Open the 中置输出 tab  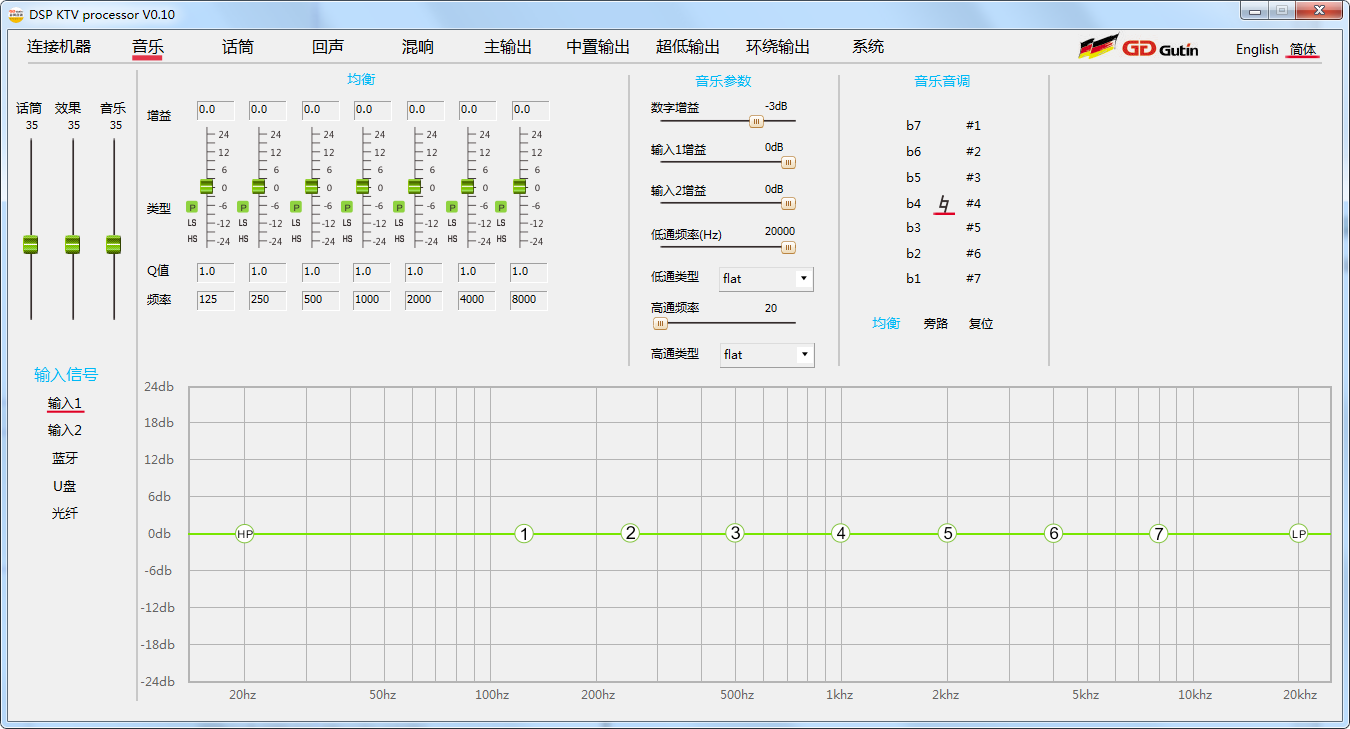point(598,47)
